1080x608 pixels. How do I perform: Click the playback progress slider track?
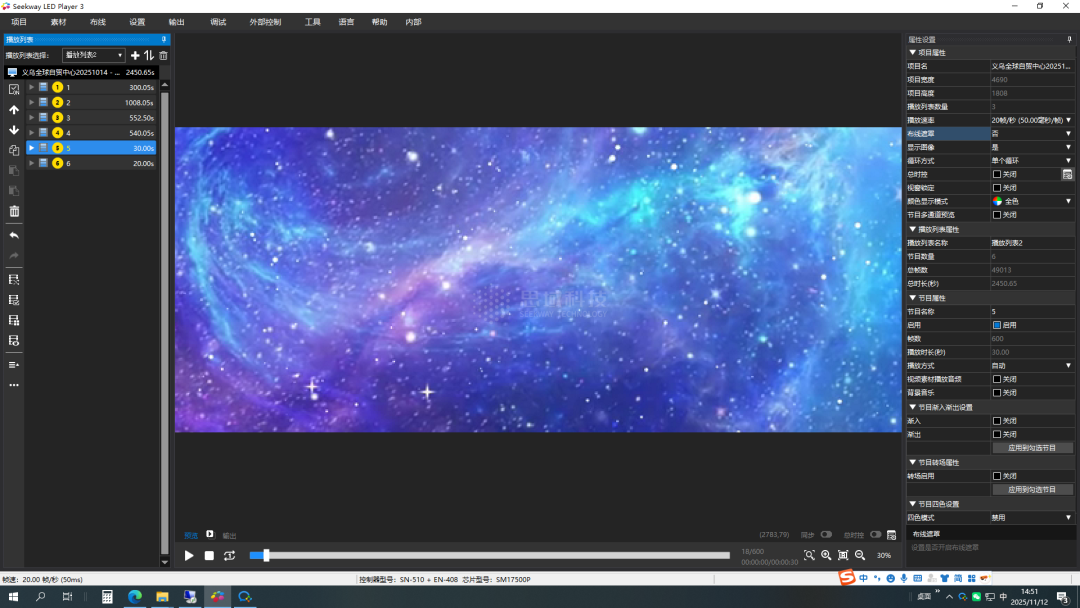(x=490, y=556)
